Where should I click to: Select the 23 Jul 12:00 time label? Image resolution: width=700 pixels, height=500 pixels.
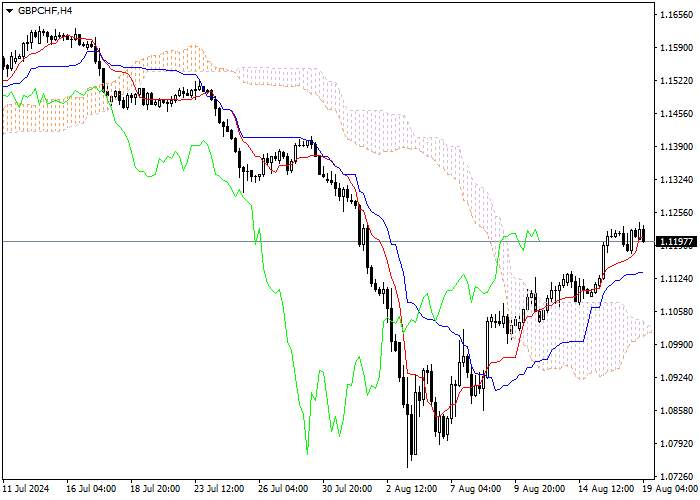coord(220,489)
